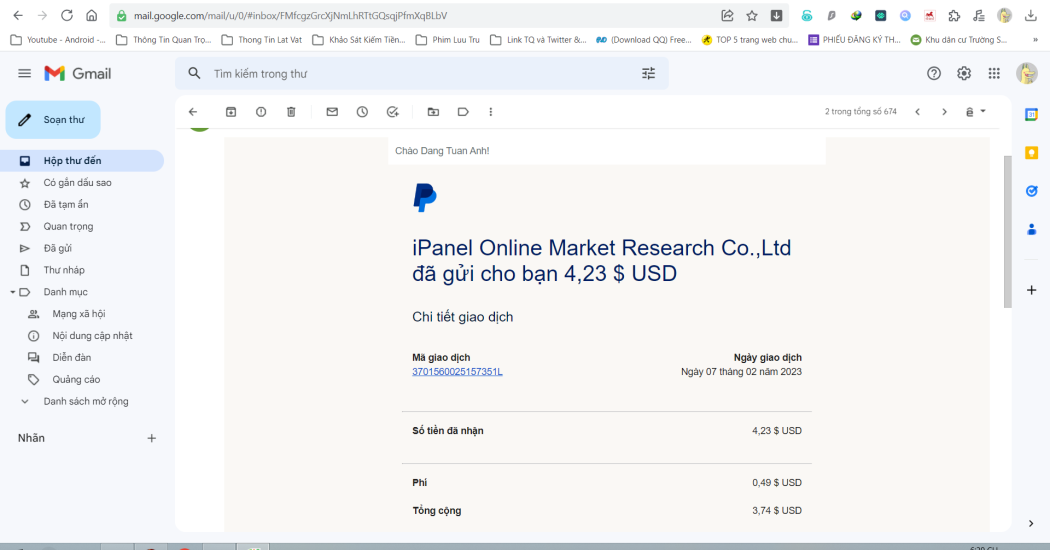This screenshot has width=1050, height=550.
Task: Click the search magnifier icon
Action: click(x=194, y=74)
